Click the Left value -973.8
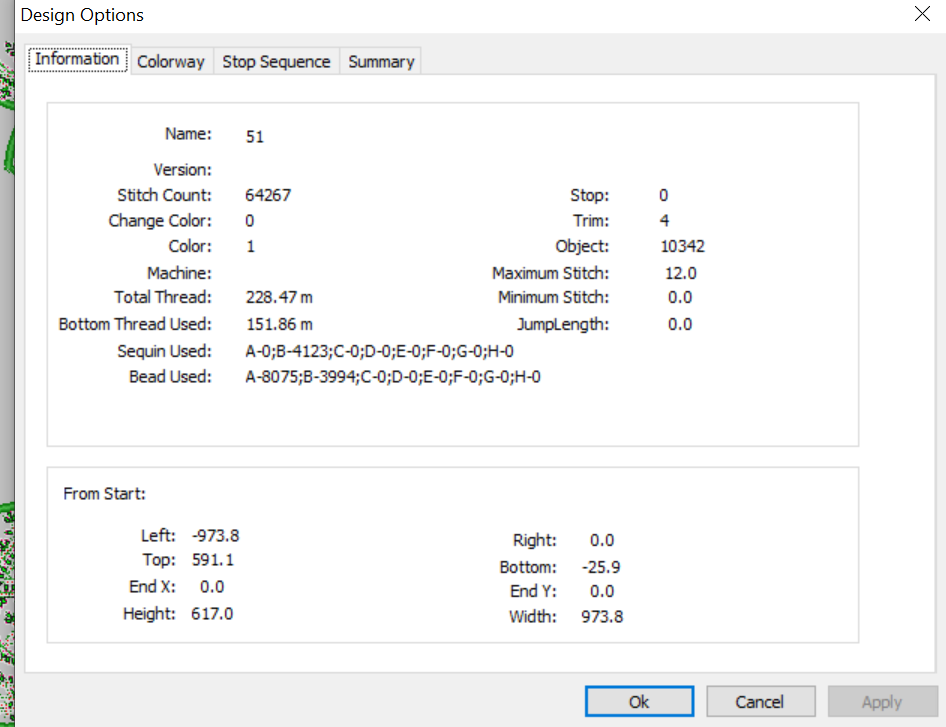 click(x=215, y=536)
